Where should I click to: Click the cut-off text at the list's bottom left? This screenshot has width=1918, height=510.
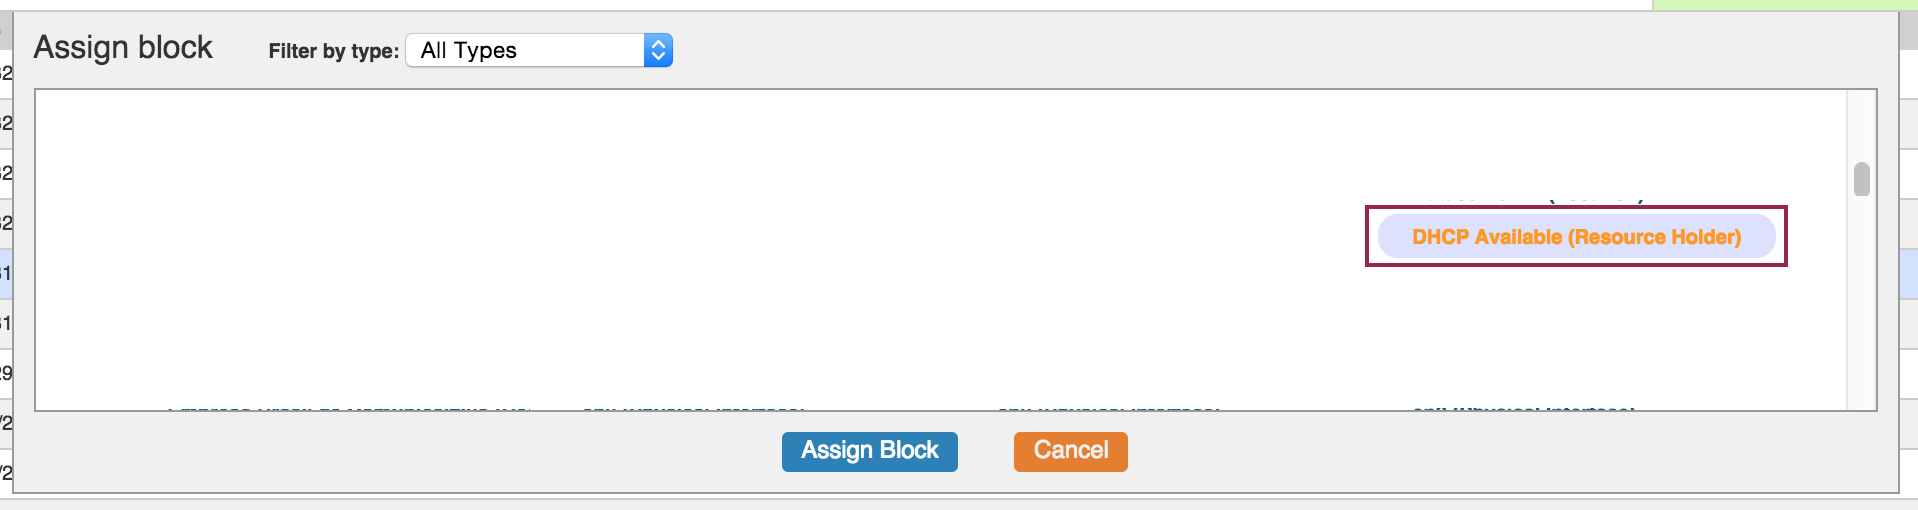pos(348,408)
